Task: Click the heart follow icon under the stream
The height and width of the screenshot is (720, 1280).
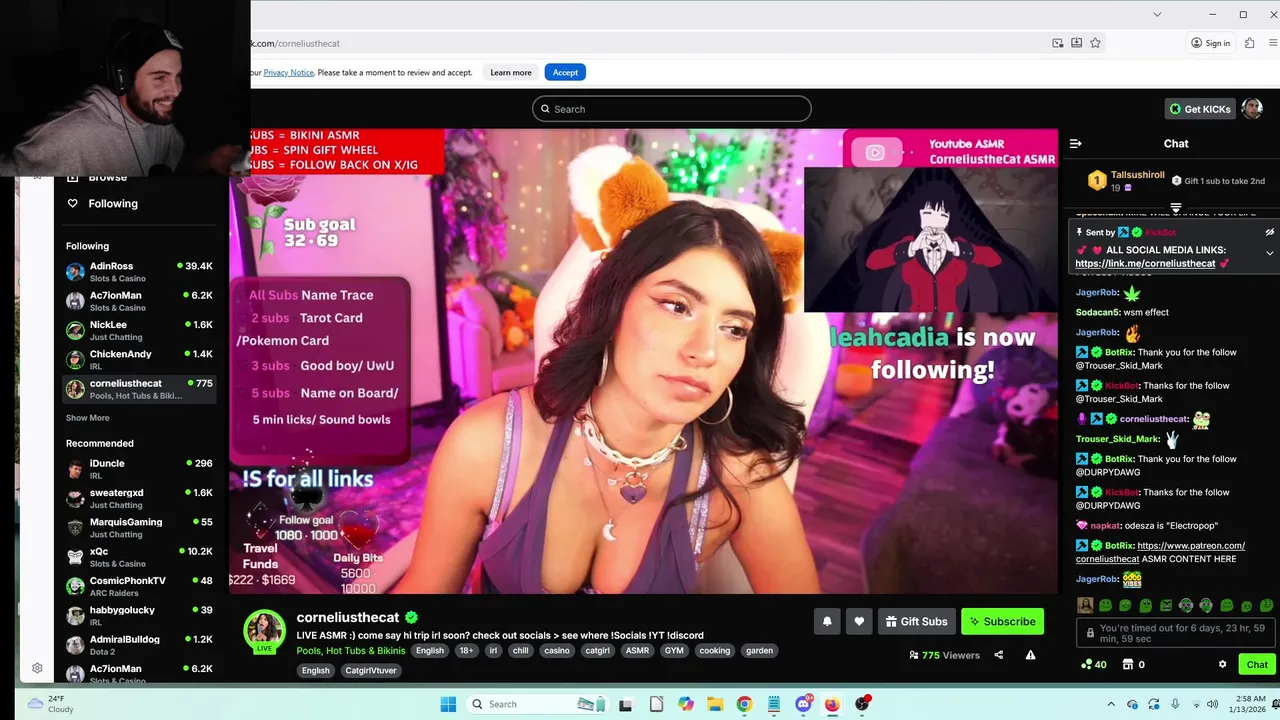Action: 859,621
